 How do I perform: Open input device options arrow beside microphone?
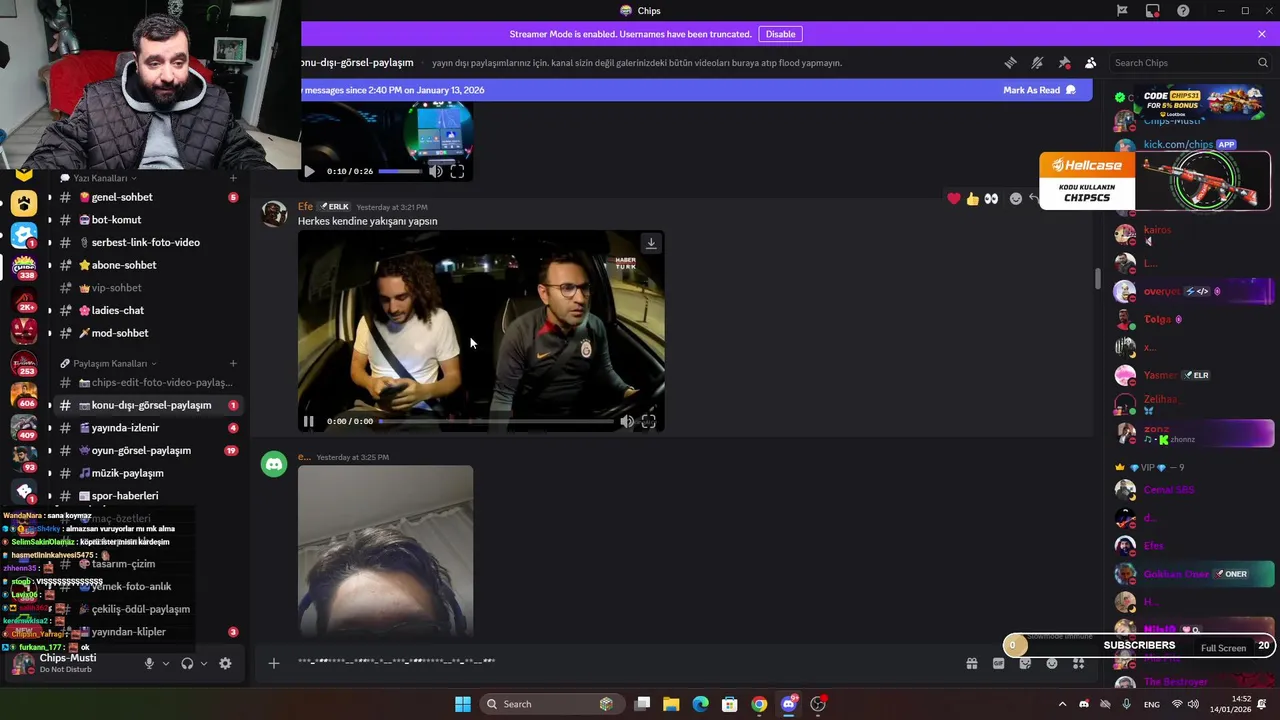click(x=165, y=663)
